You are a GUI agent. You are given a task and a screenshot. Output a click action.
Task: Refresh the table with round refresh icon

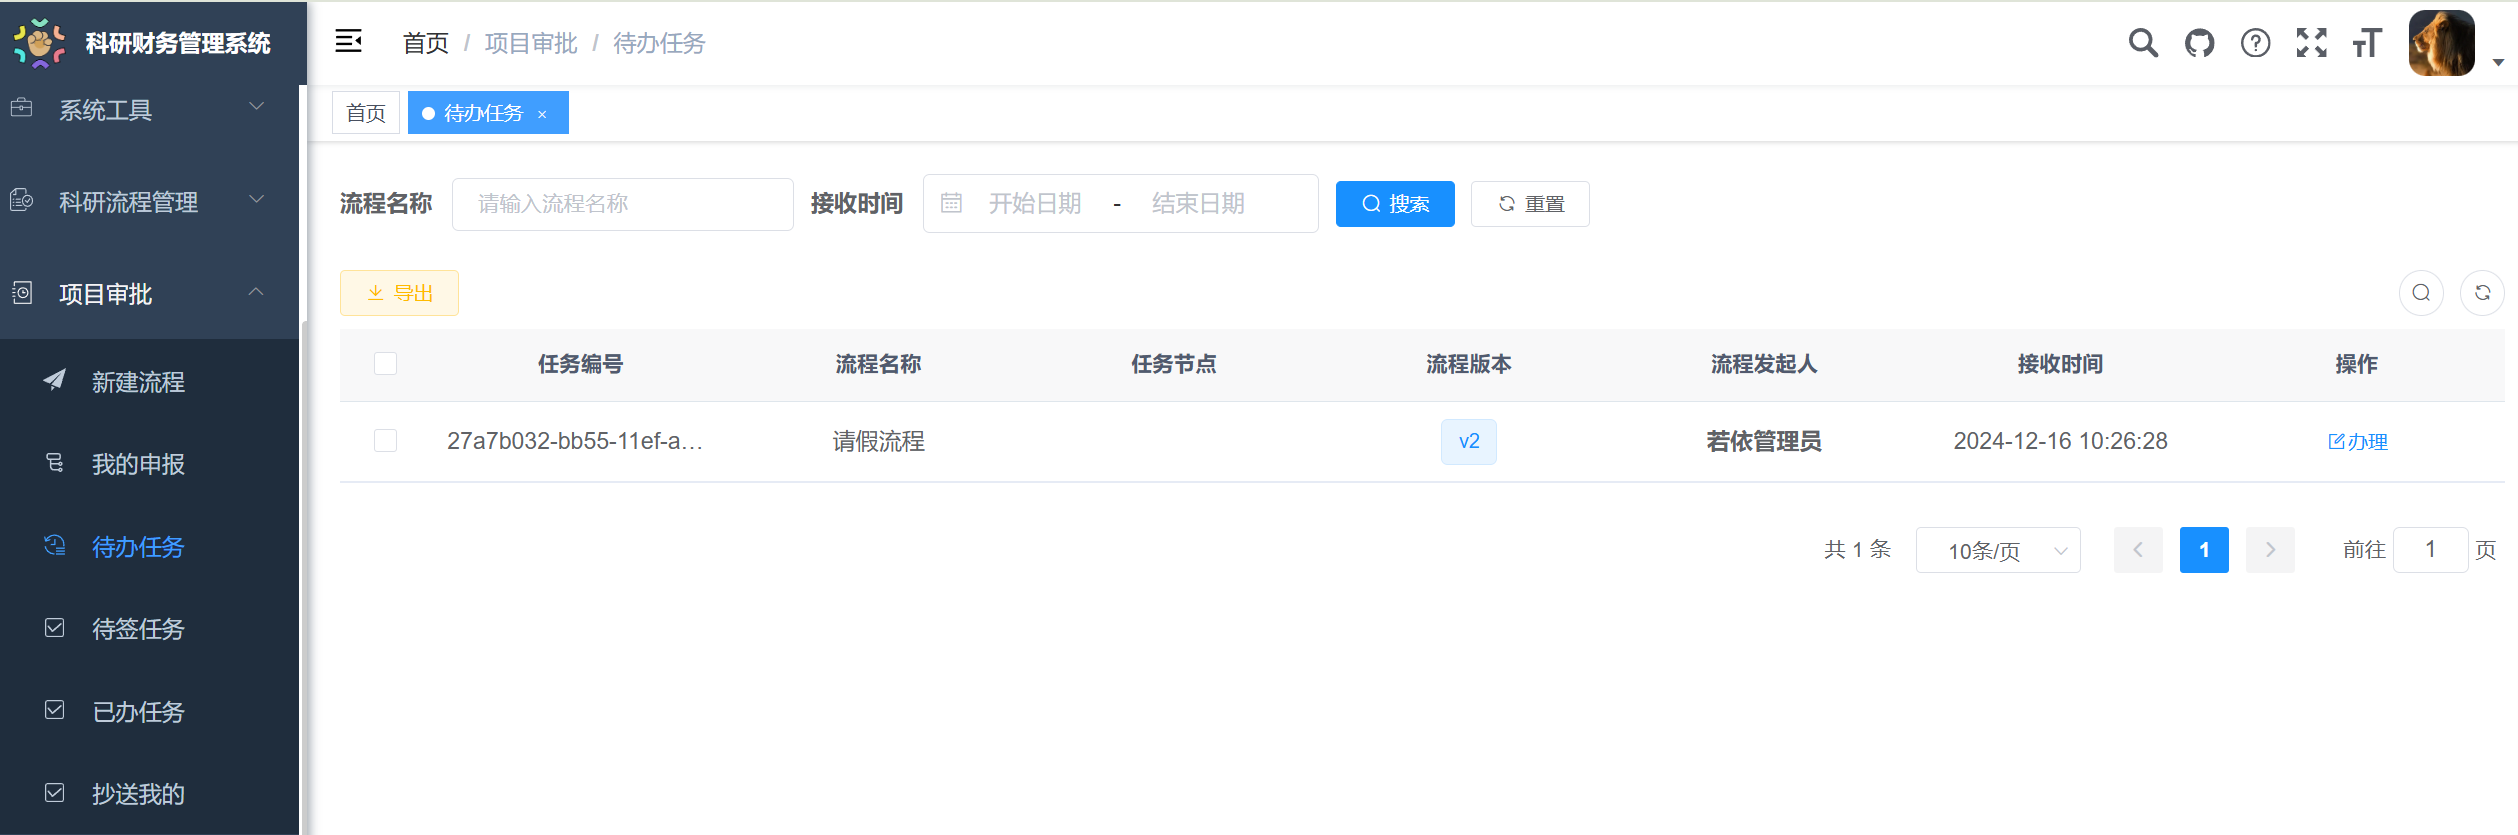[2482, 293]
